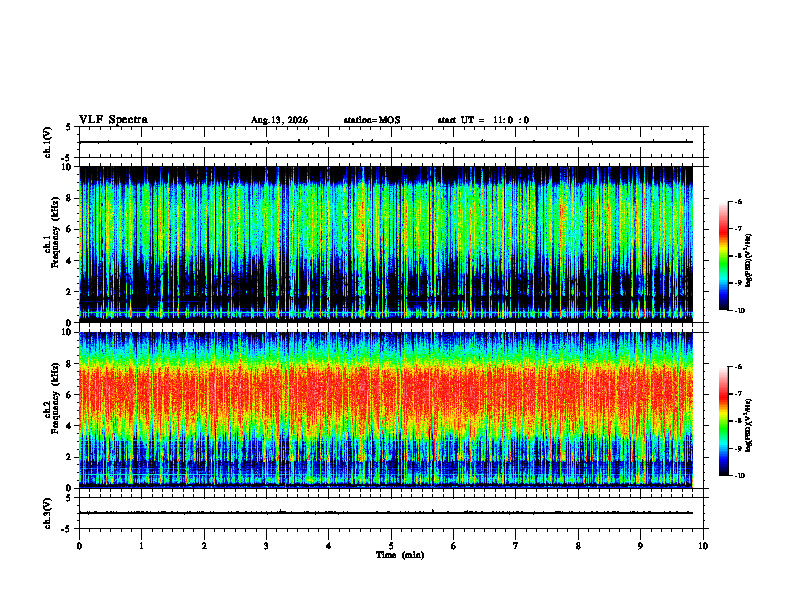Screen dimensions: 792x612
Task: Click the "VLF Spectra" plot title
Action: (x=113, y=120)
